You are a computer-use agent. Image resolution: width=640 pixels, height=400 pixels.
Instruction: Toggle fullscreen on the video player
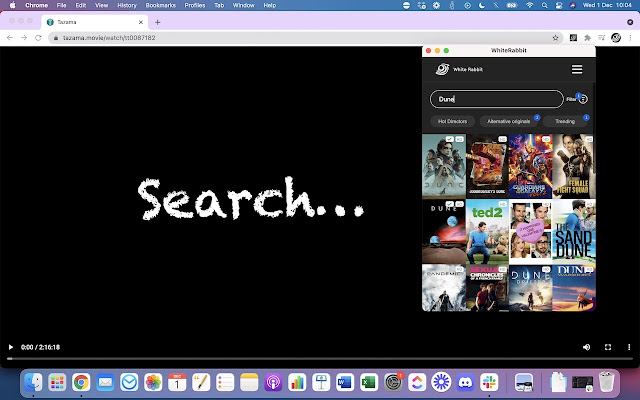pos(607,347)
